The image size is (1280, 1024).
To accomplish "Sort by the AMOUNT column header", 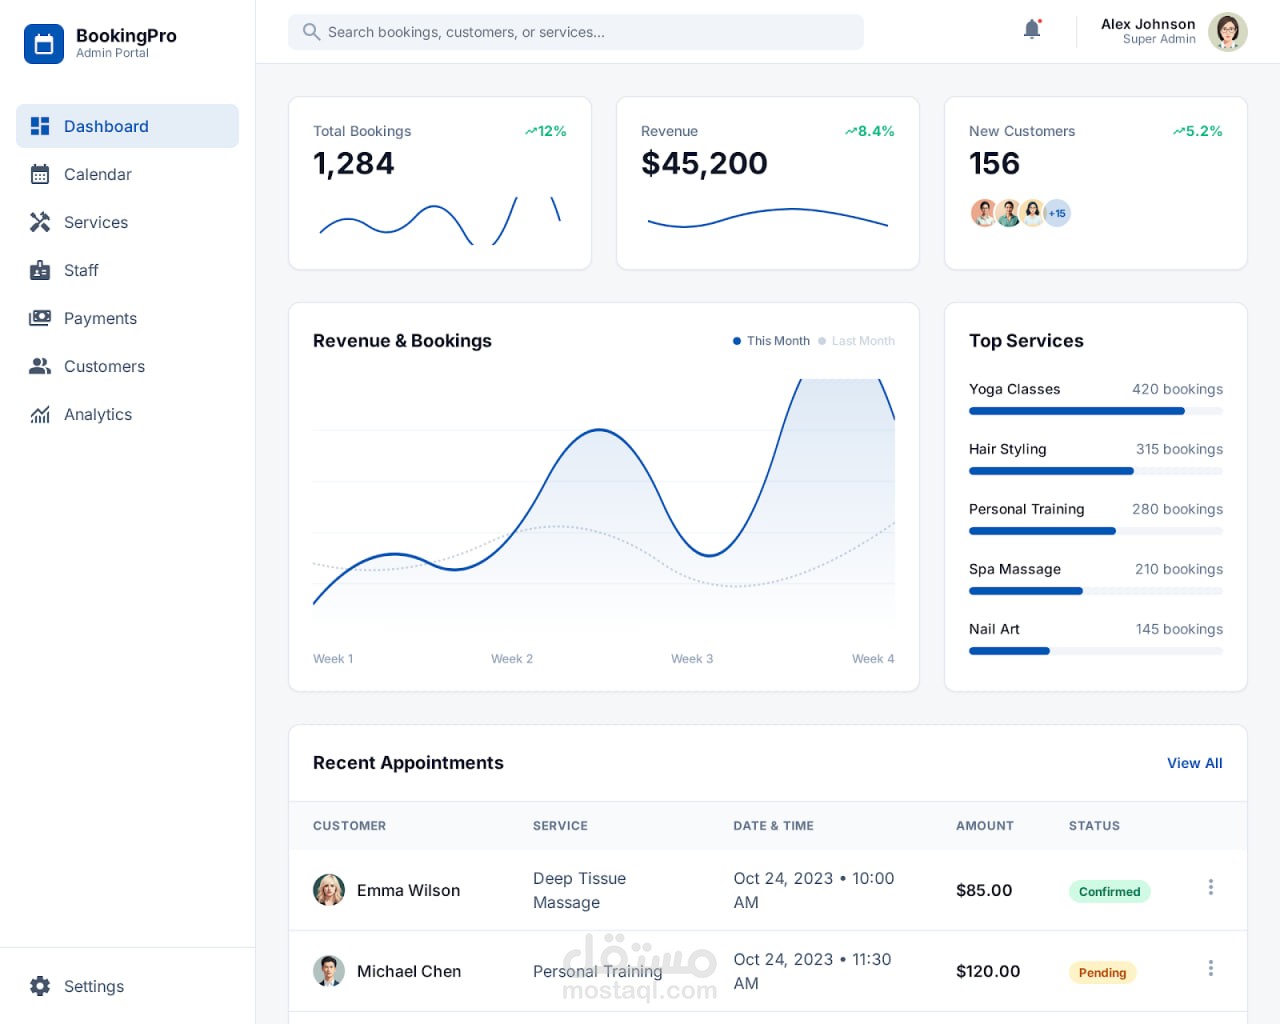I will tap(984, 826).
